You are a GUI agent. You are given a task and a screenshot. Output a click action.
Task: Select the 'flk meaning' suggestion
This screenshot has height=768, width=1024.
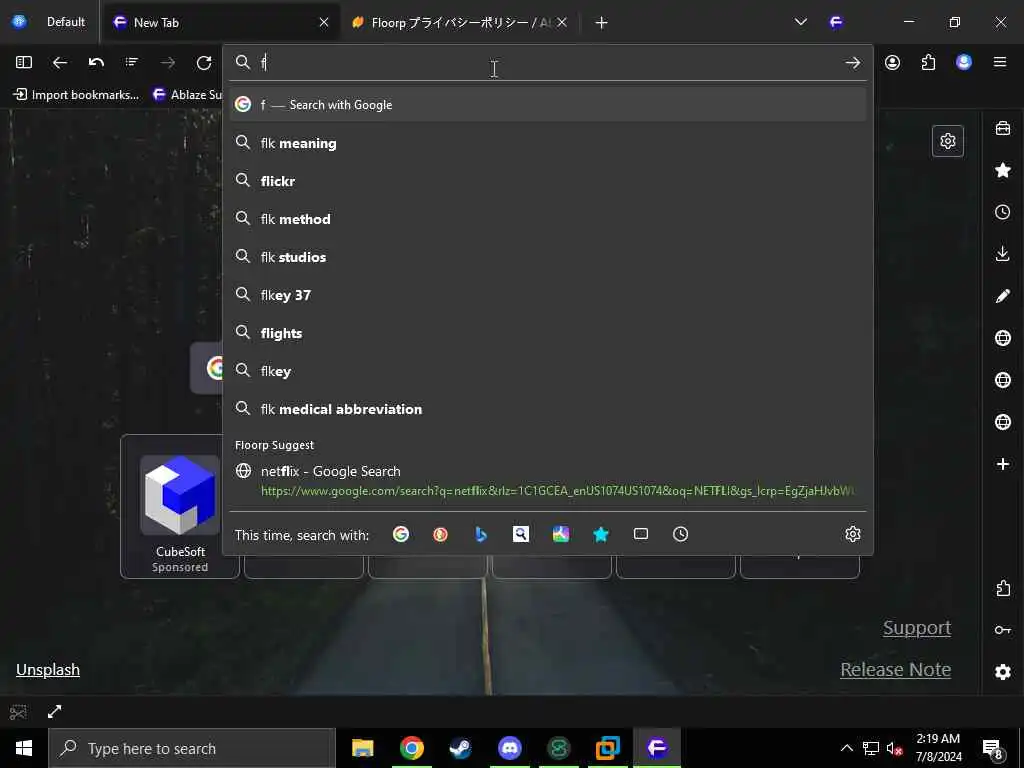[x=548, y=143]
